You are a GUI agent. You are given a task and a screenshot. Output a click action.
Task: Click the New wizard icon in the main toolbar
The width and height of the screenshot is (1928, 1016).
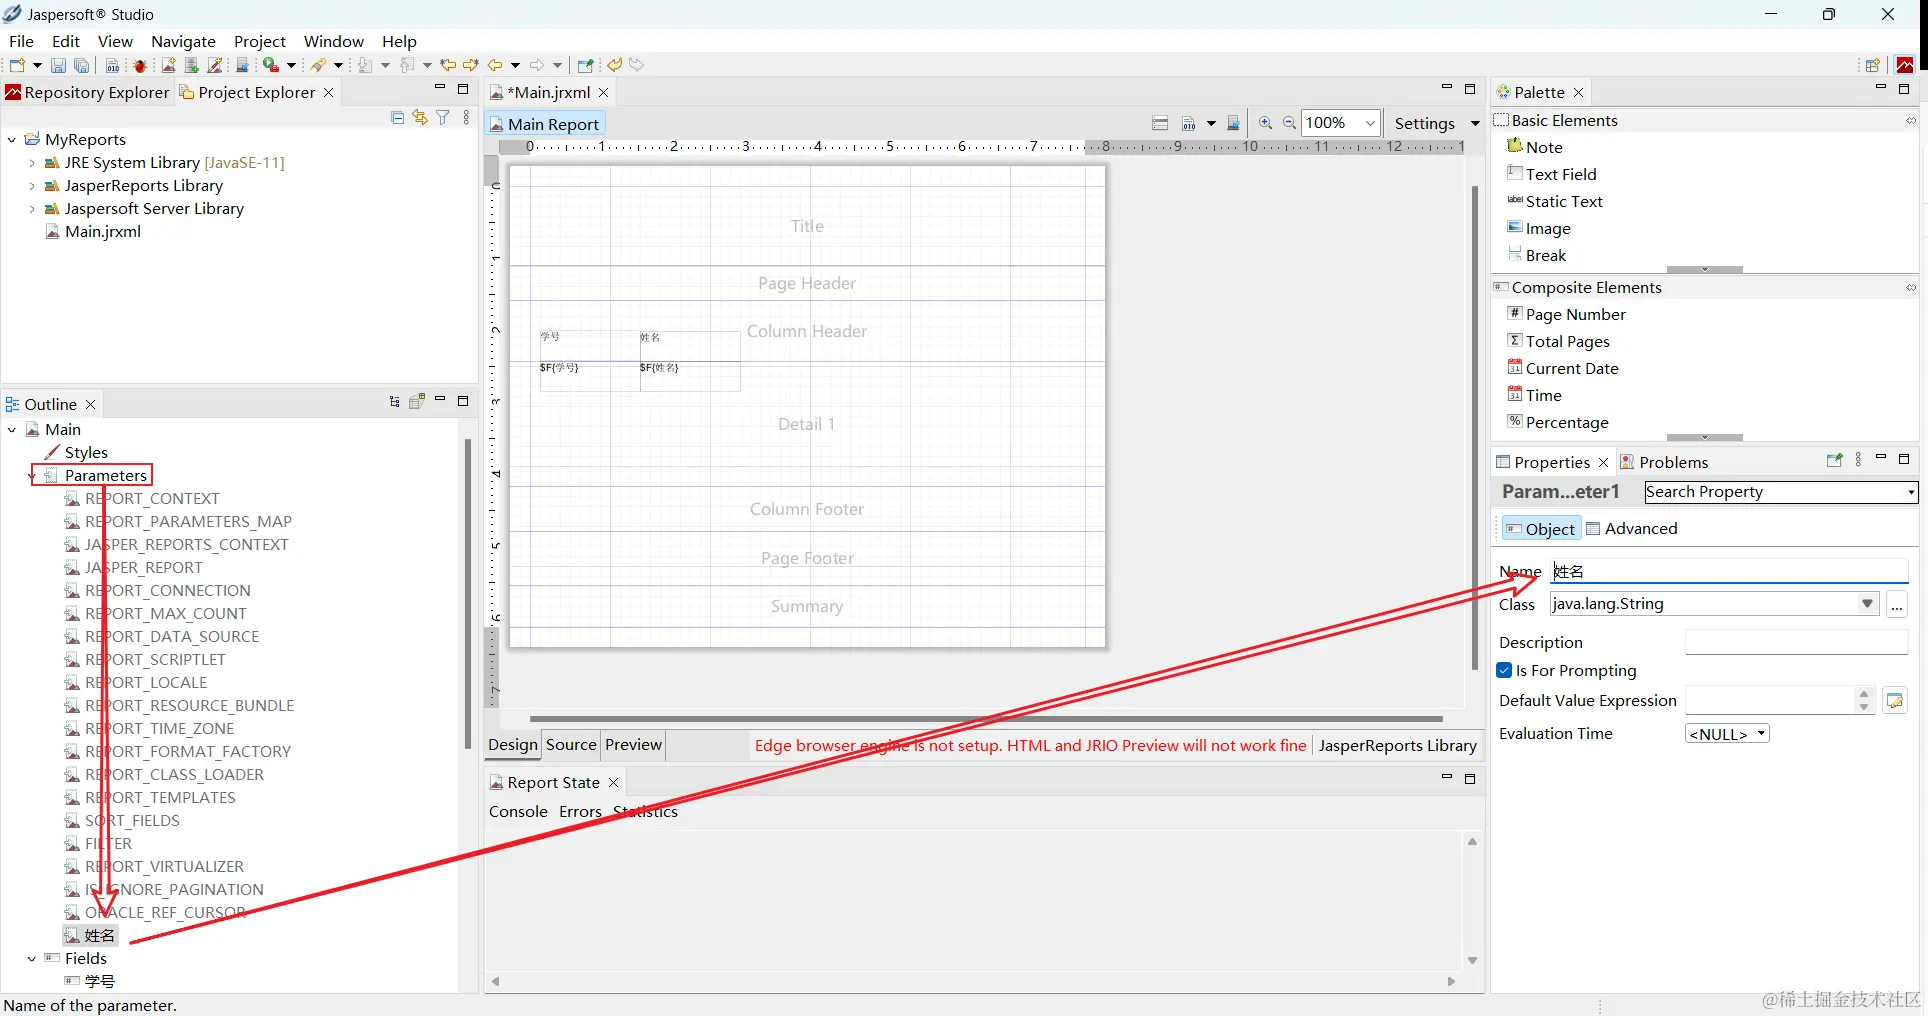(17, 65)
